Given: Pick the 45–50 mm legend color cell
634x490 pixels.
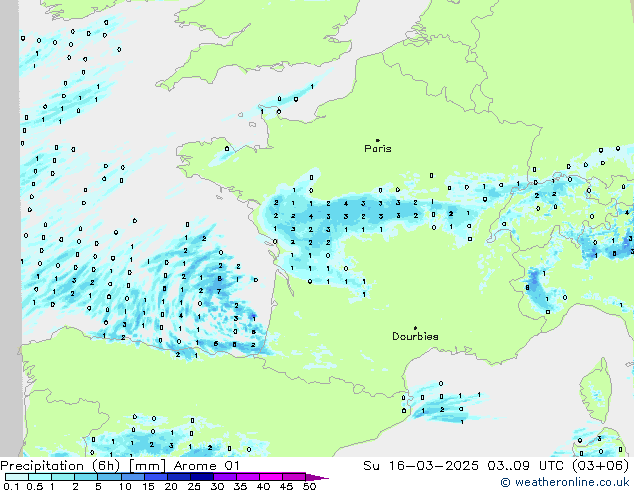Looking at the screenshot, I should tap(294, 477).
